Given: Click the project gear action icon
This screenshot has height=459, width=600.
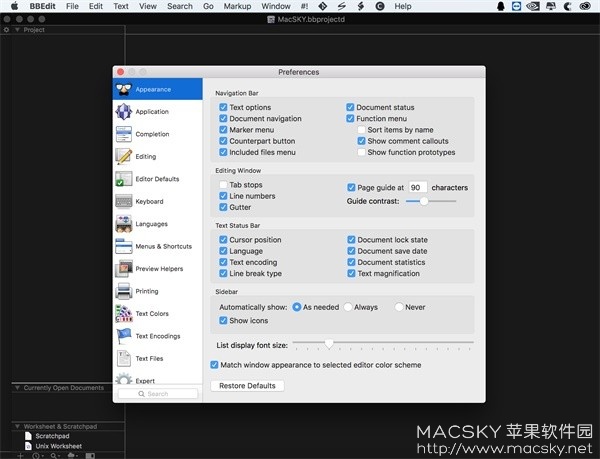Looking at the screenshot, I should pos(6,30).
